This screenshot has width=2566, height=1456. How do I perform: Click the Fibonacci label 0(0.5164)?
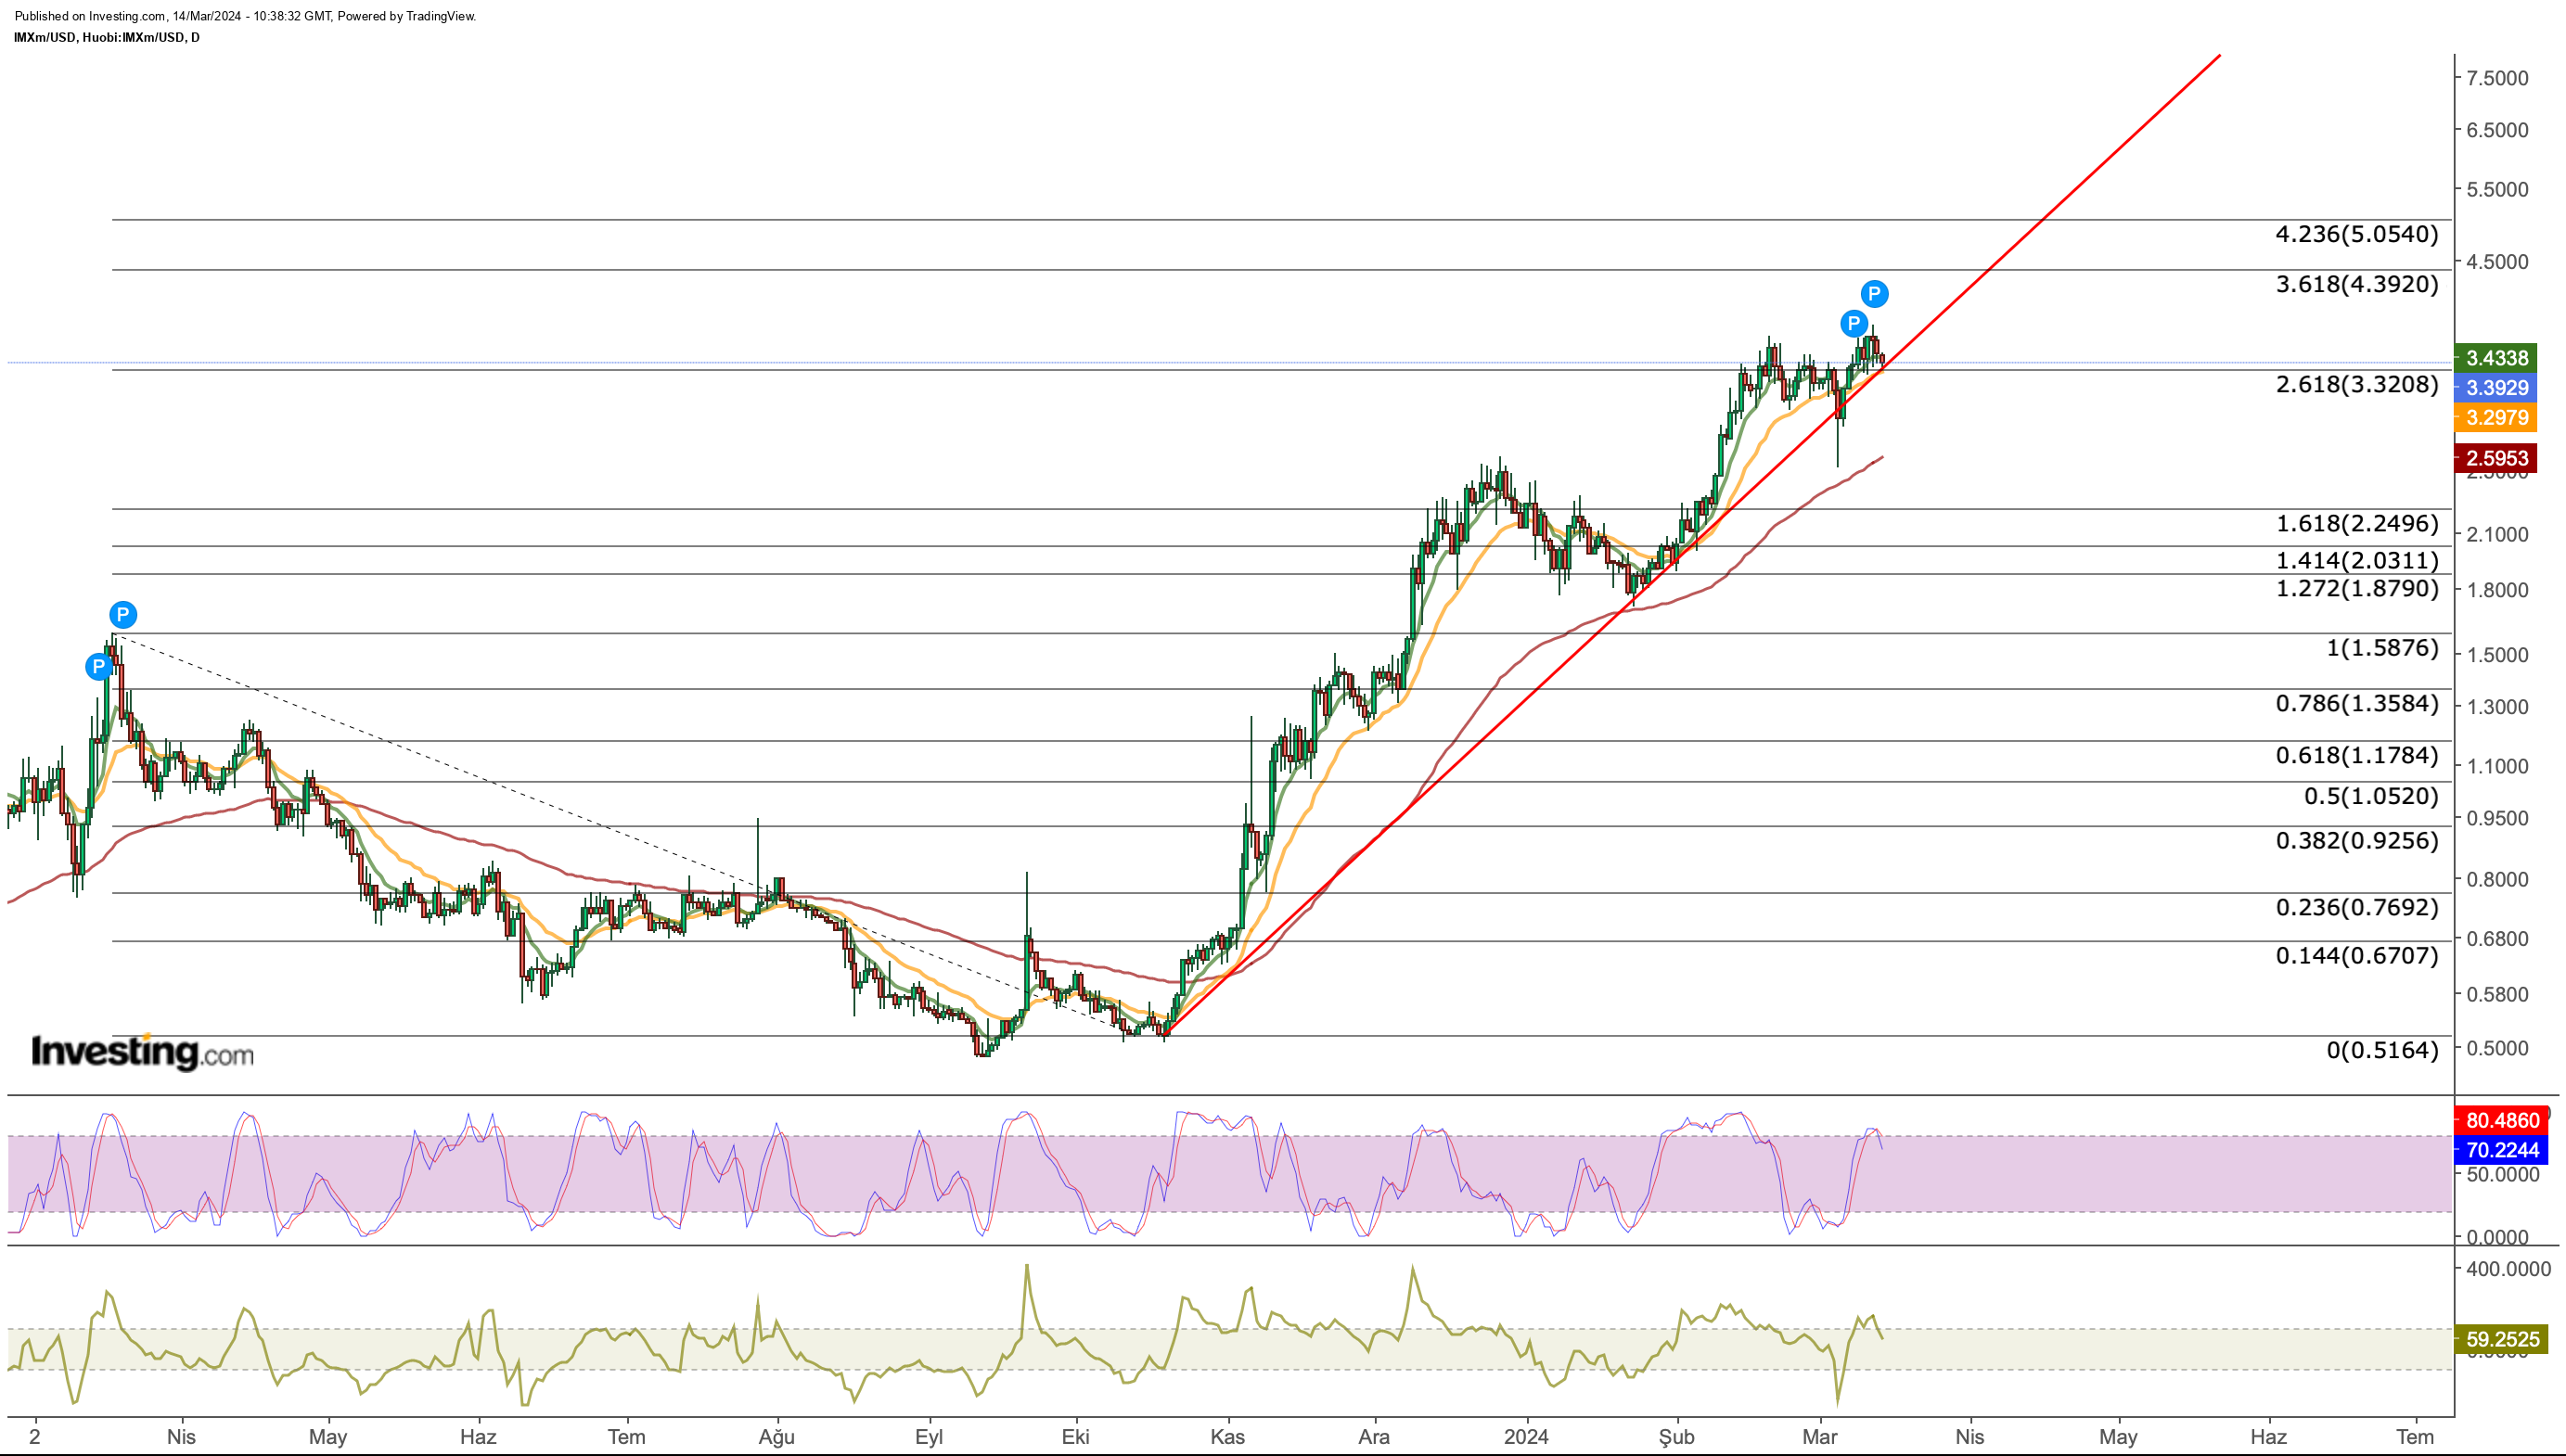[x=2382, y=1050]
